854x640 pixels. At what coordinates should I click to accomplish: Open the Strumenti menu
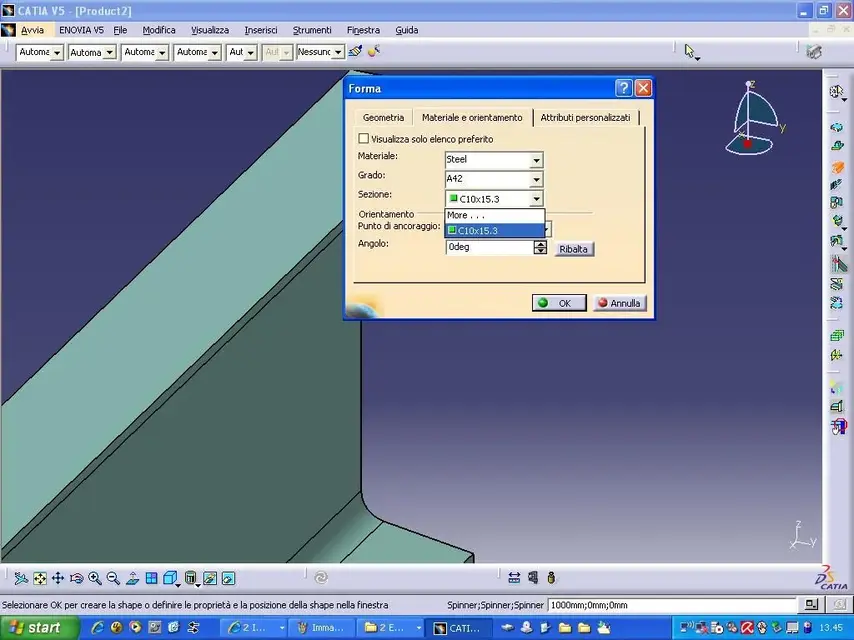(x=312, y=30)
